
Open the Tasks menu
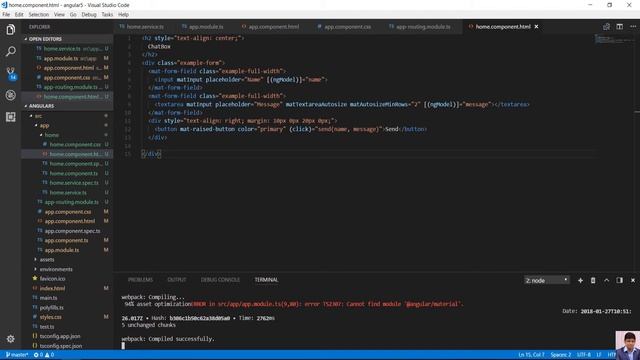click(107, 14)
